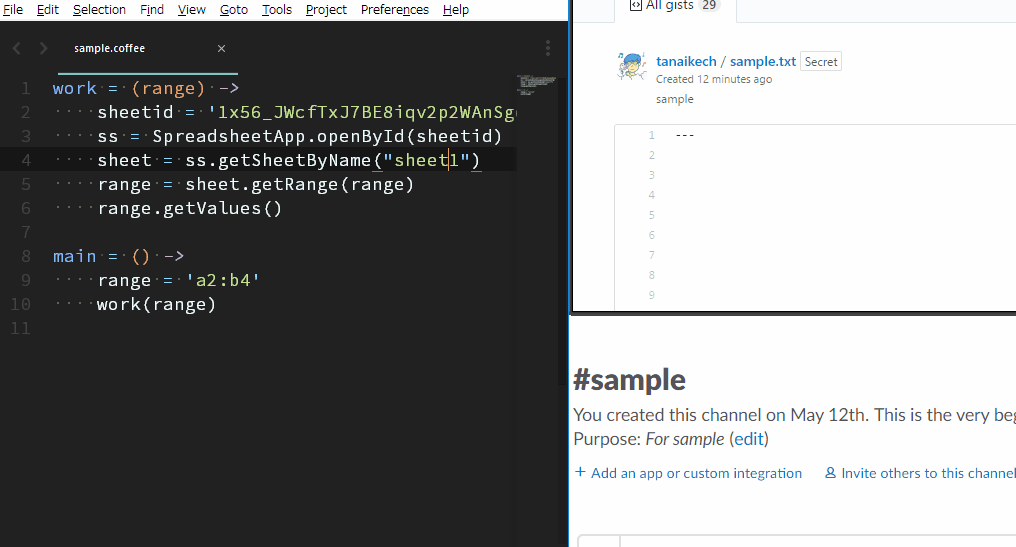Open tanaikech user avatar

click(x=632, y=66)
